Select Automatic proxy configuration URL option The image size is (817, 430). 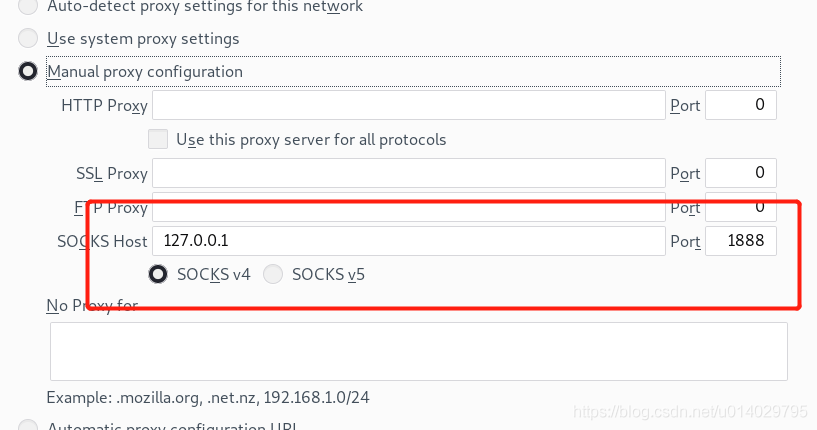[x=29, y=427]
